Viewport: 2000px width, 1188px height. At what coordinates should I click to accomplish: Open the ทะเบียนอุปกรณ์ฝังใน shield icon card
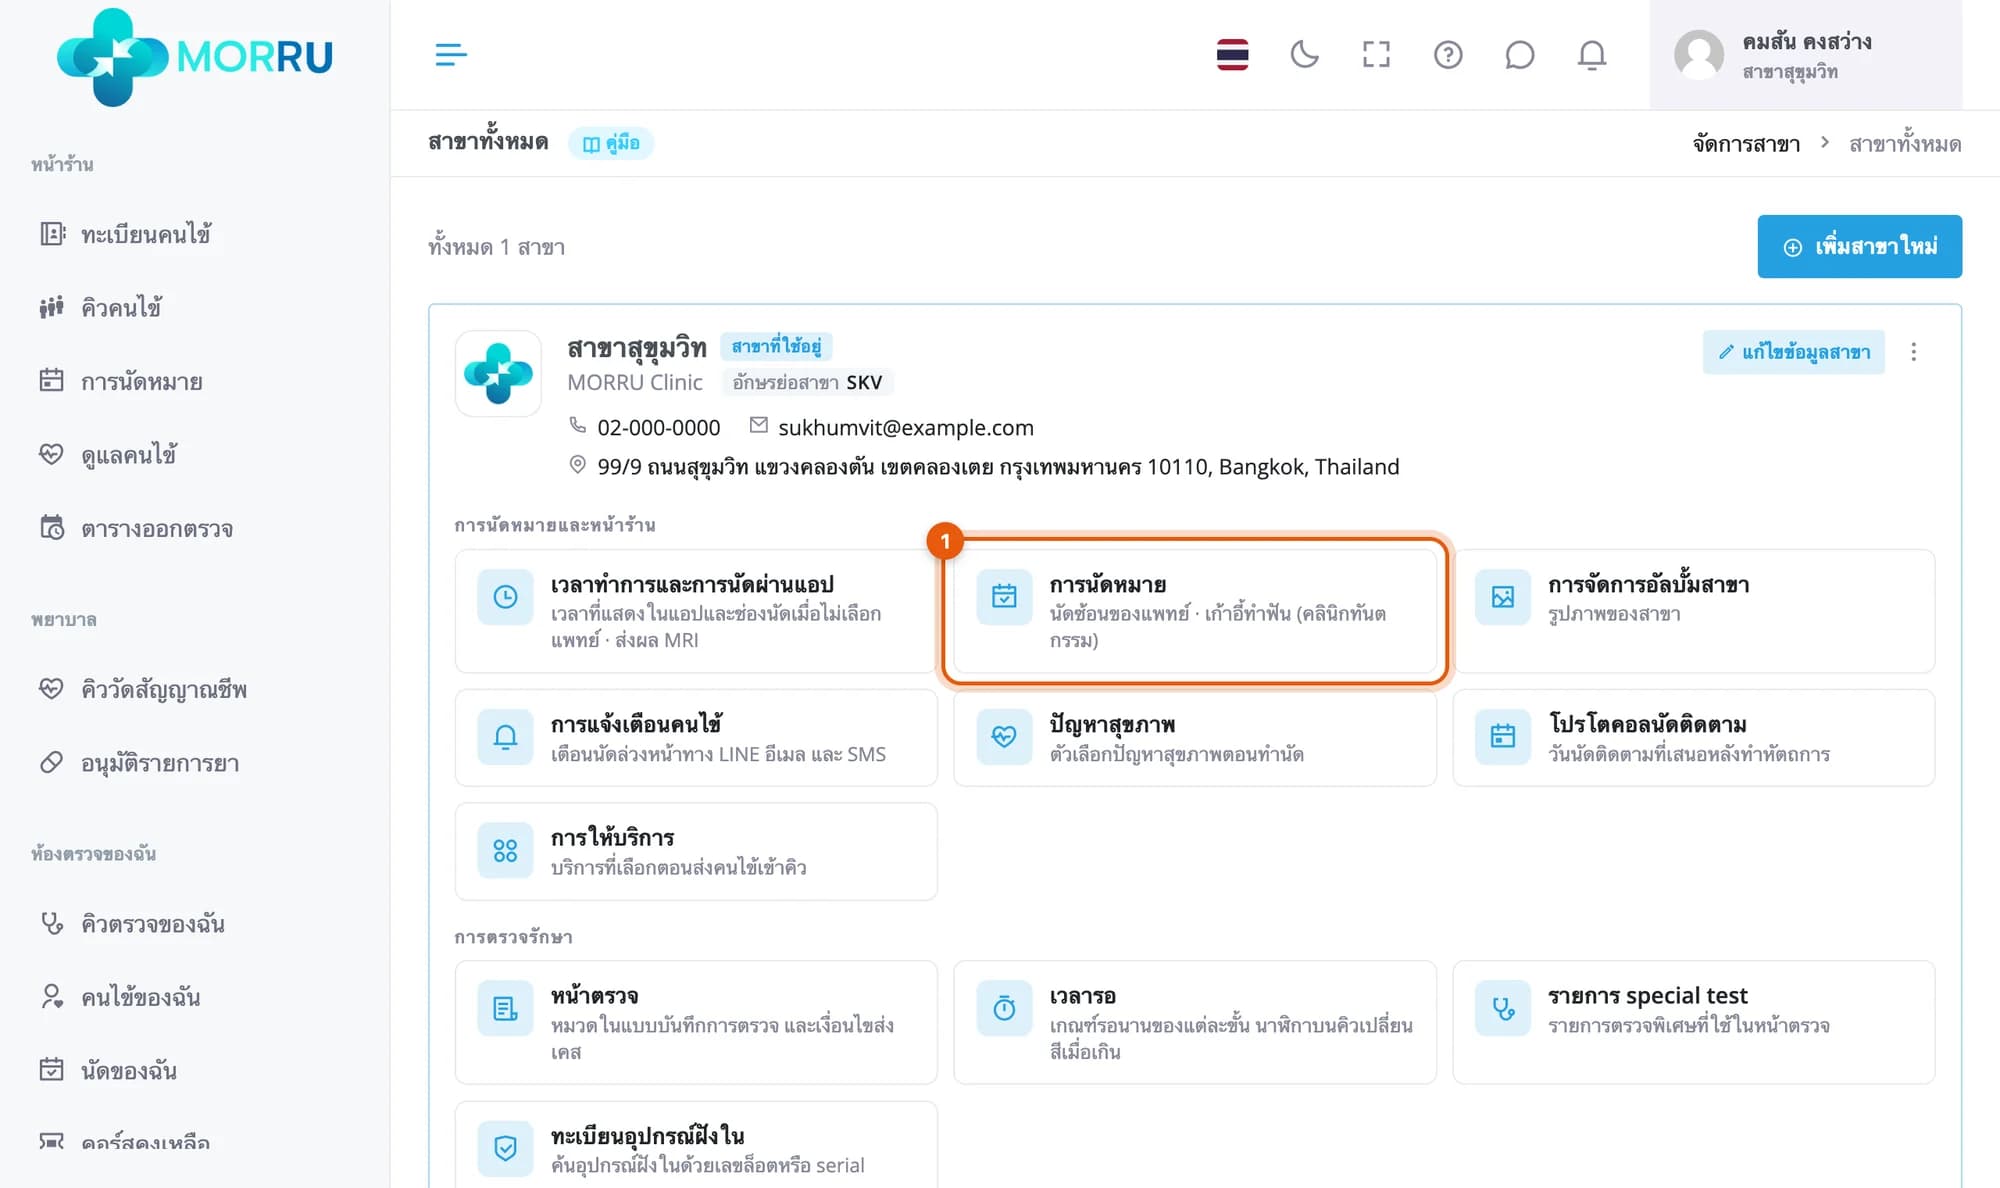[x=696, y=1146]
